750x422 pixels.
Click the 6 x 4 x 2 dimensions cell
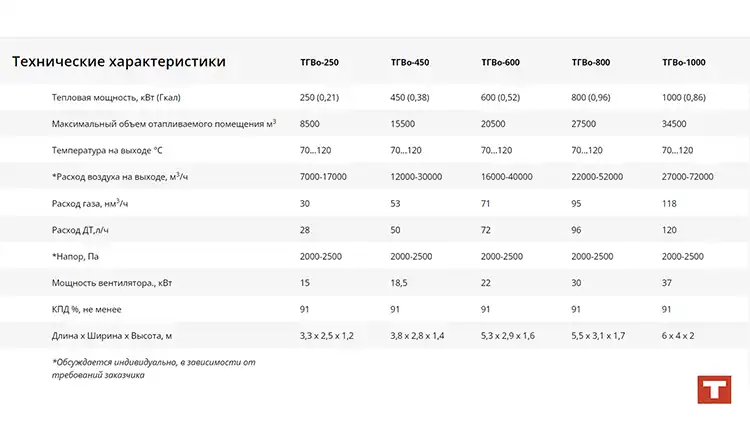pyautogui.click(x=678, y=336)
